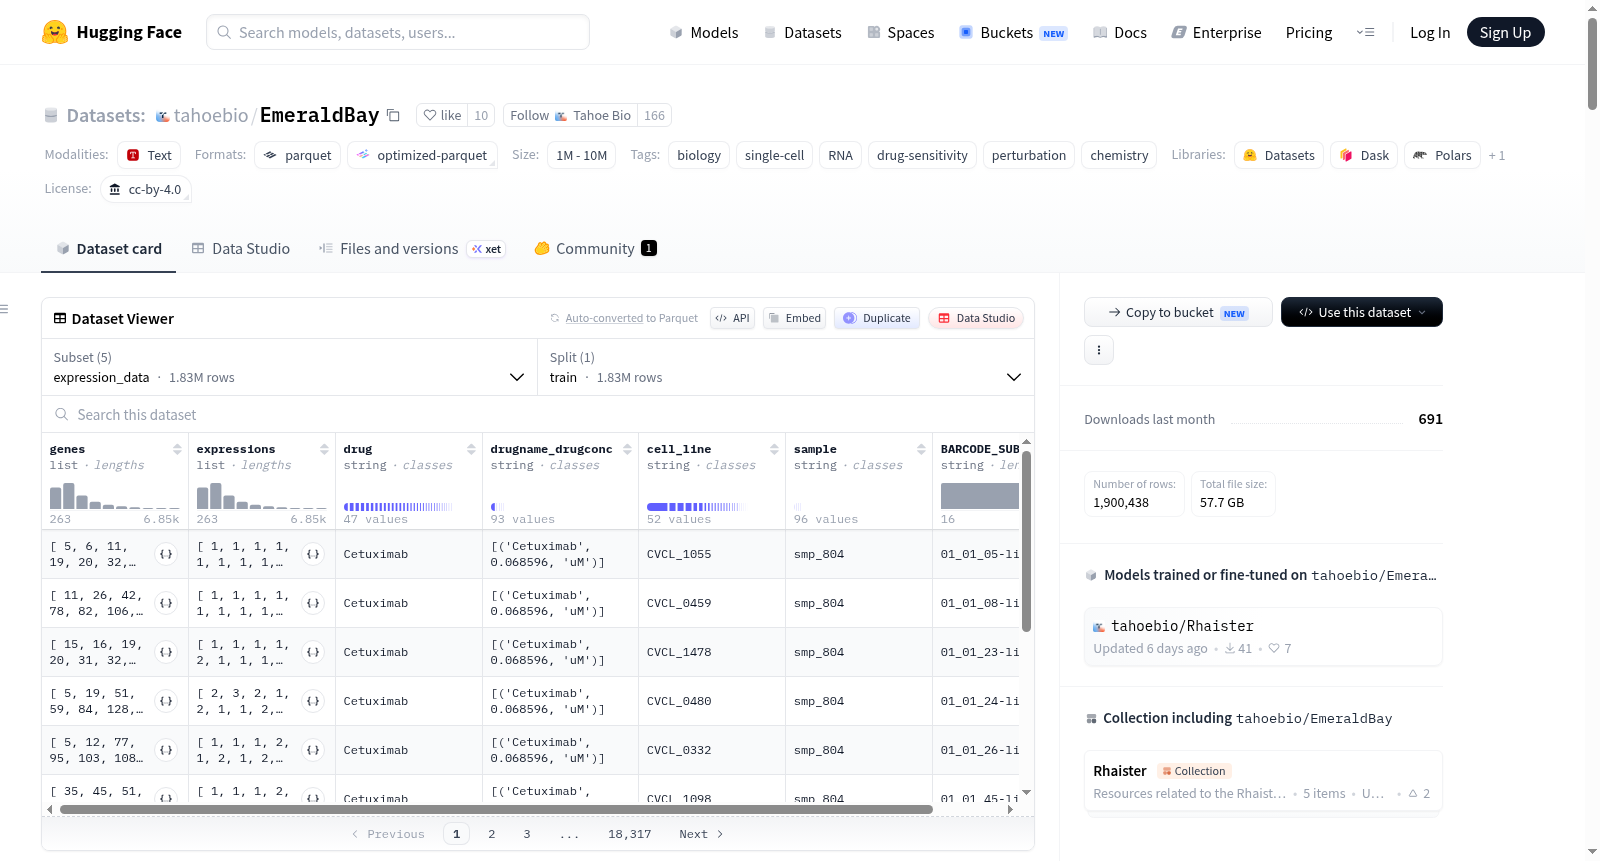Expand the JSON icon in genes row 59, 84, 128
1600x861 pixels.
tap(166, 701)
